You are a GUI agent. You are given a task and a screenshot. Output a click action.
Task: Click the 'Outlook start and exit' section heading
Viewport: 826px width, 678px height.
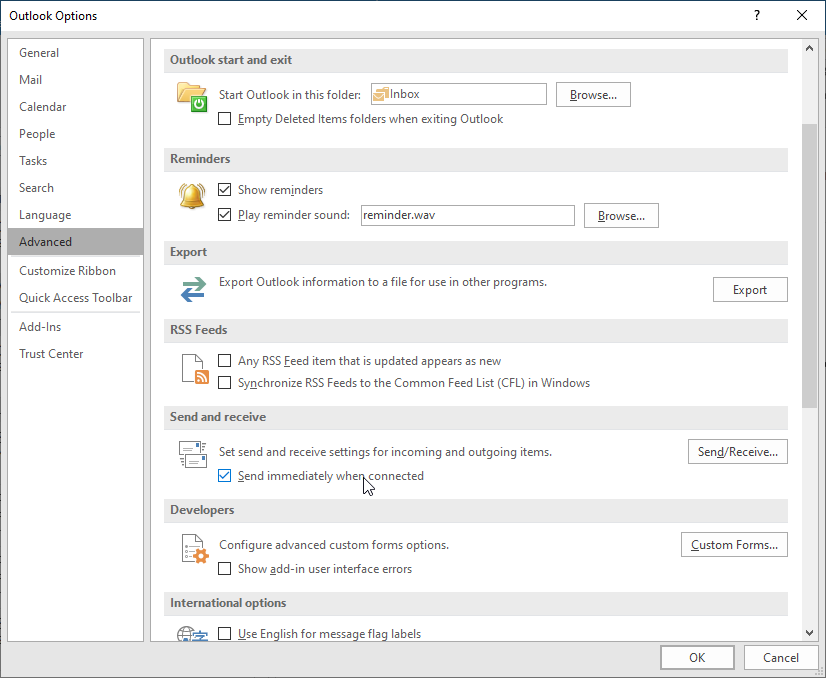click(x=231, y=60)
